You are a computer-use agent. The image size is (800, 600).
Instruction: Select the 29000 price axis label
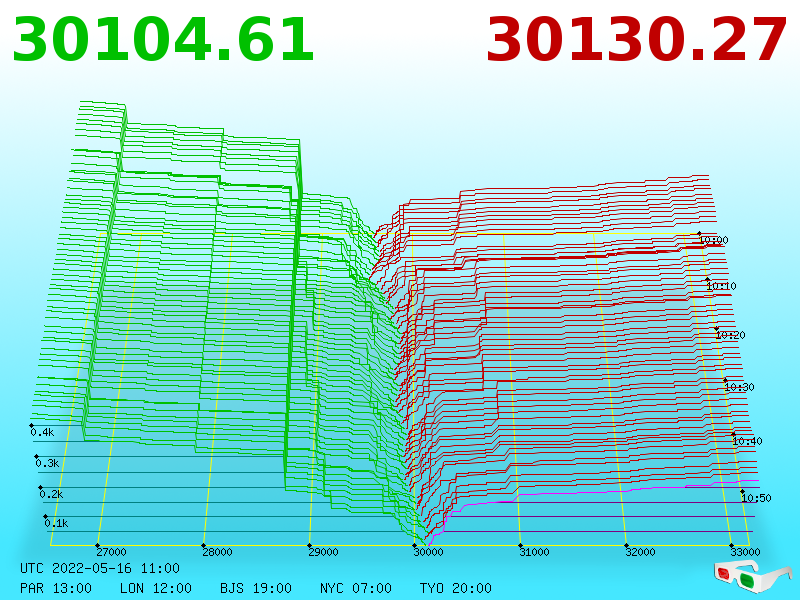tap(323, 552)
